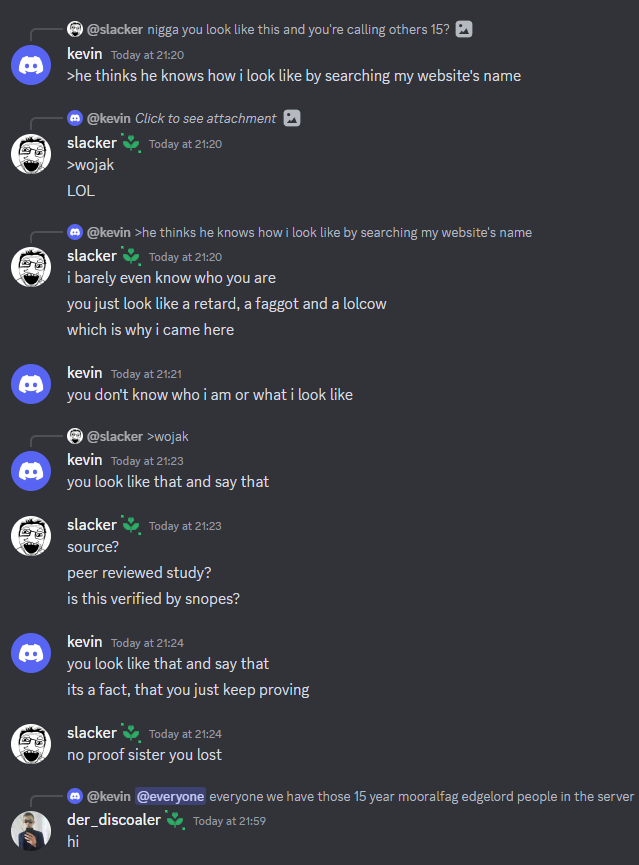Jump to the replied message ">wojak" preview
Screen dimensions: 639x865
click(168, 436)
